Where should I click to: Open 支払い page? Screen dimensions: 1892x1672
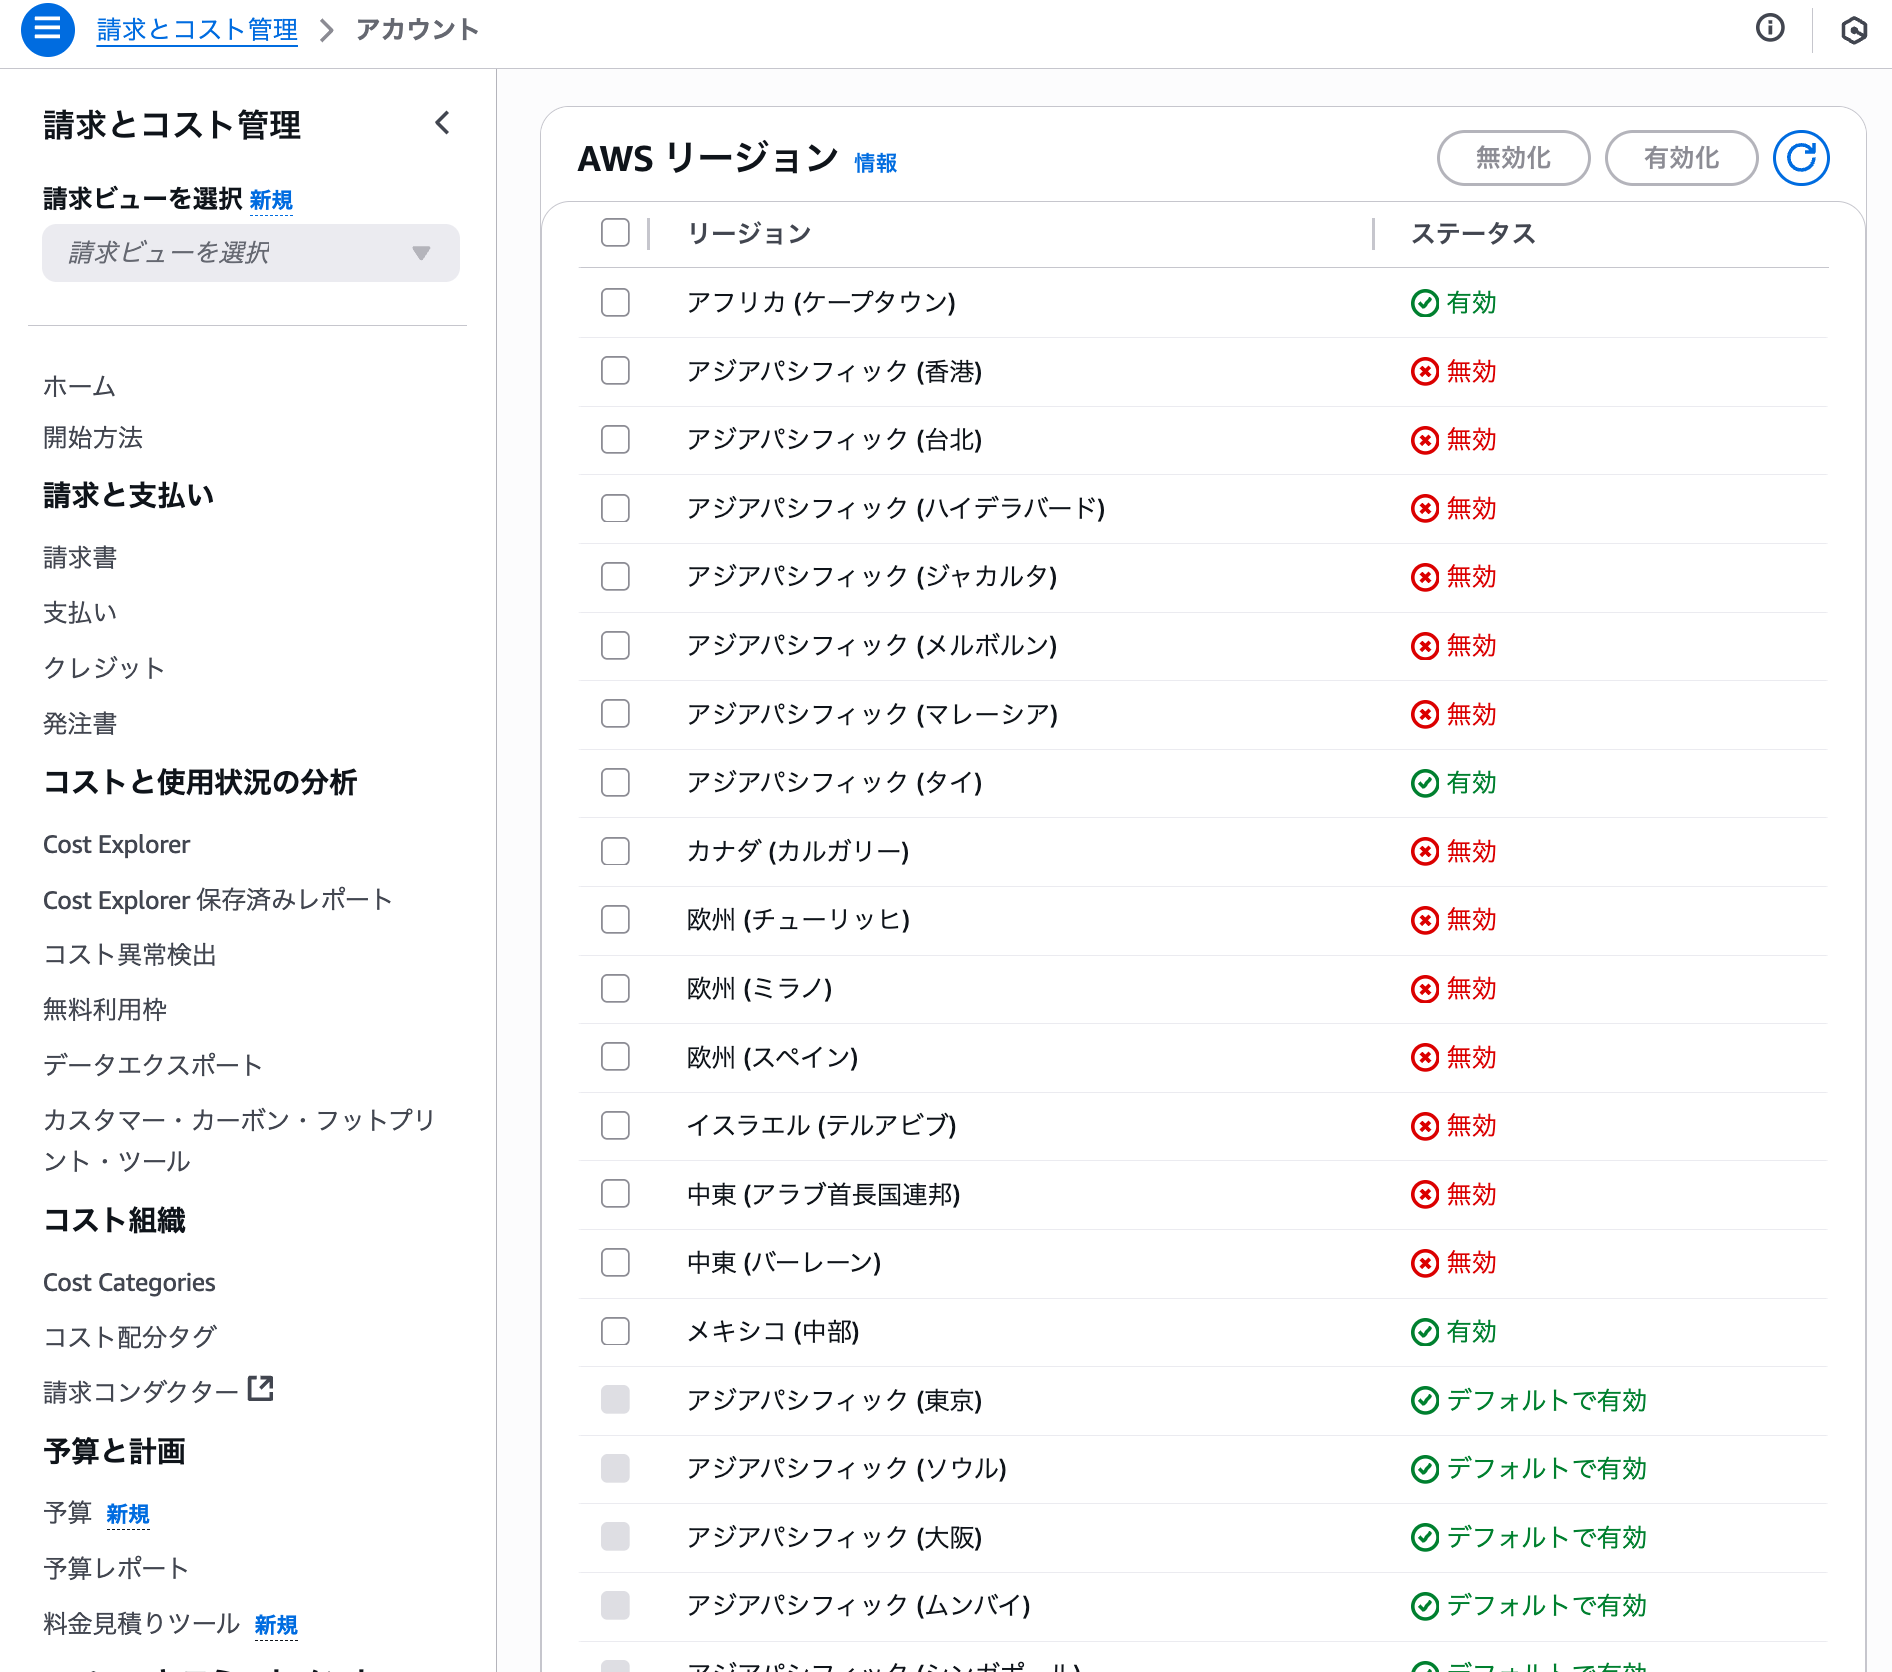tap(80, 612)
